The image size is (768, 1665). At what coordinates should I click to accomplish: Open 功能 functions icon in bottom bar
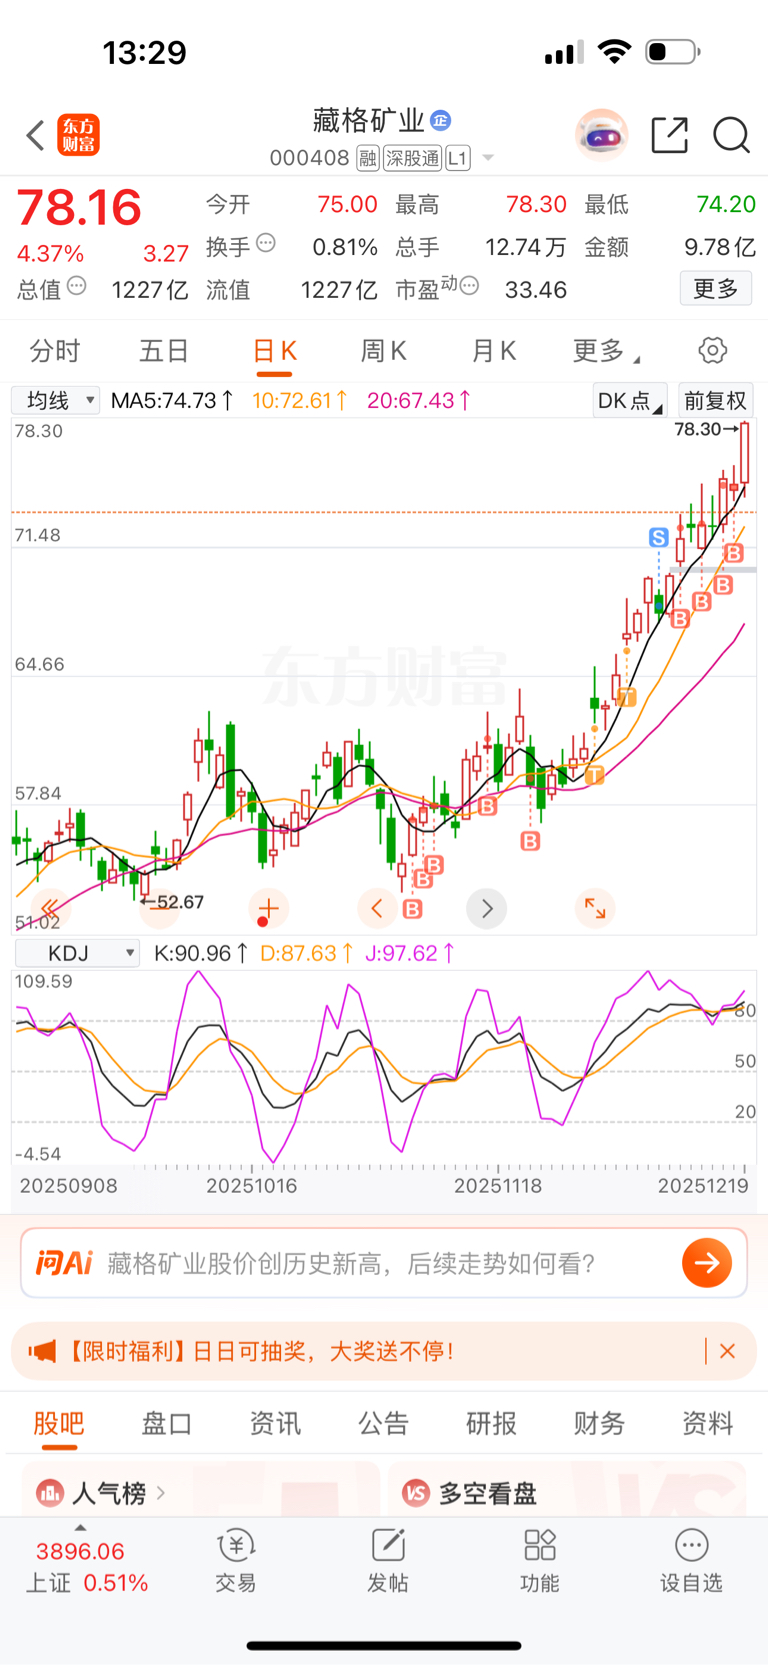(540, 1546)
